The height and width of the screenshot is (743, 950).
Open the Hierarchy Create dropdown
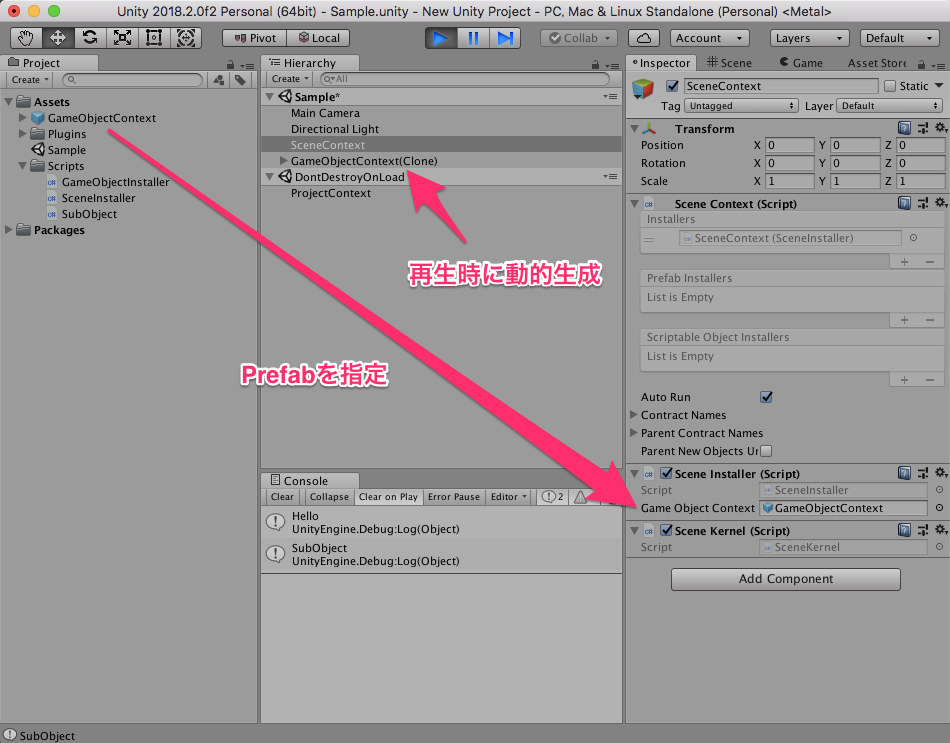click(290, 79)
